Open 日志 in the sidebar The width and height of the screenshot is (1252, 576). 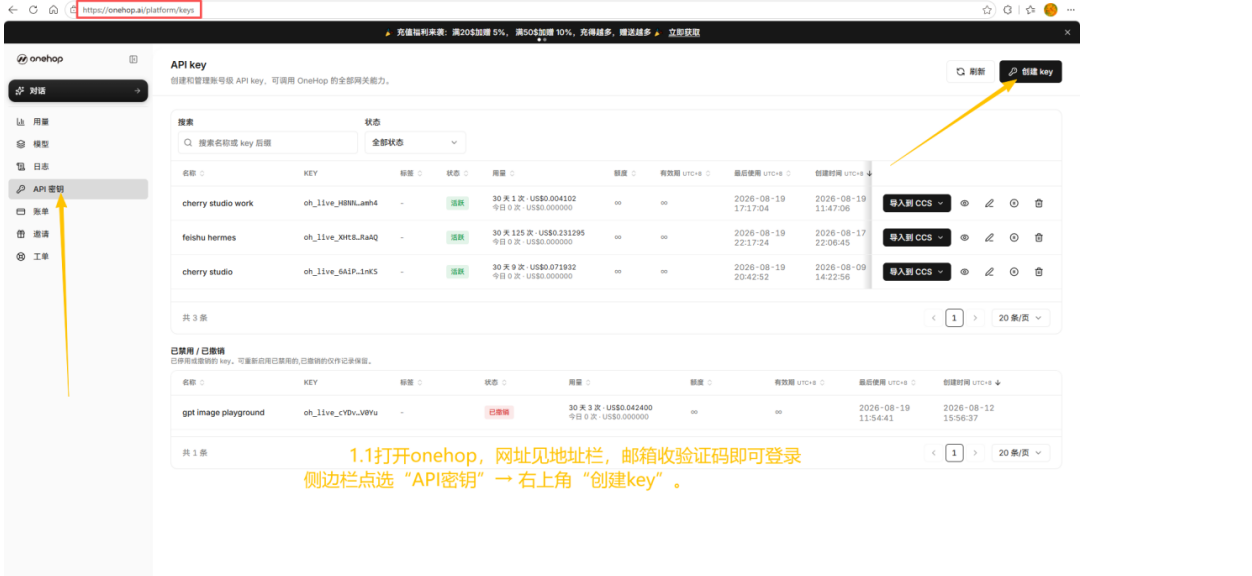[x=78, y=166]
